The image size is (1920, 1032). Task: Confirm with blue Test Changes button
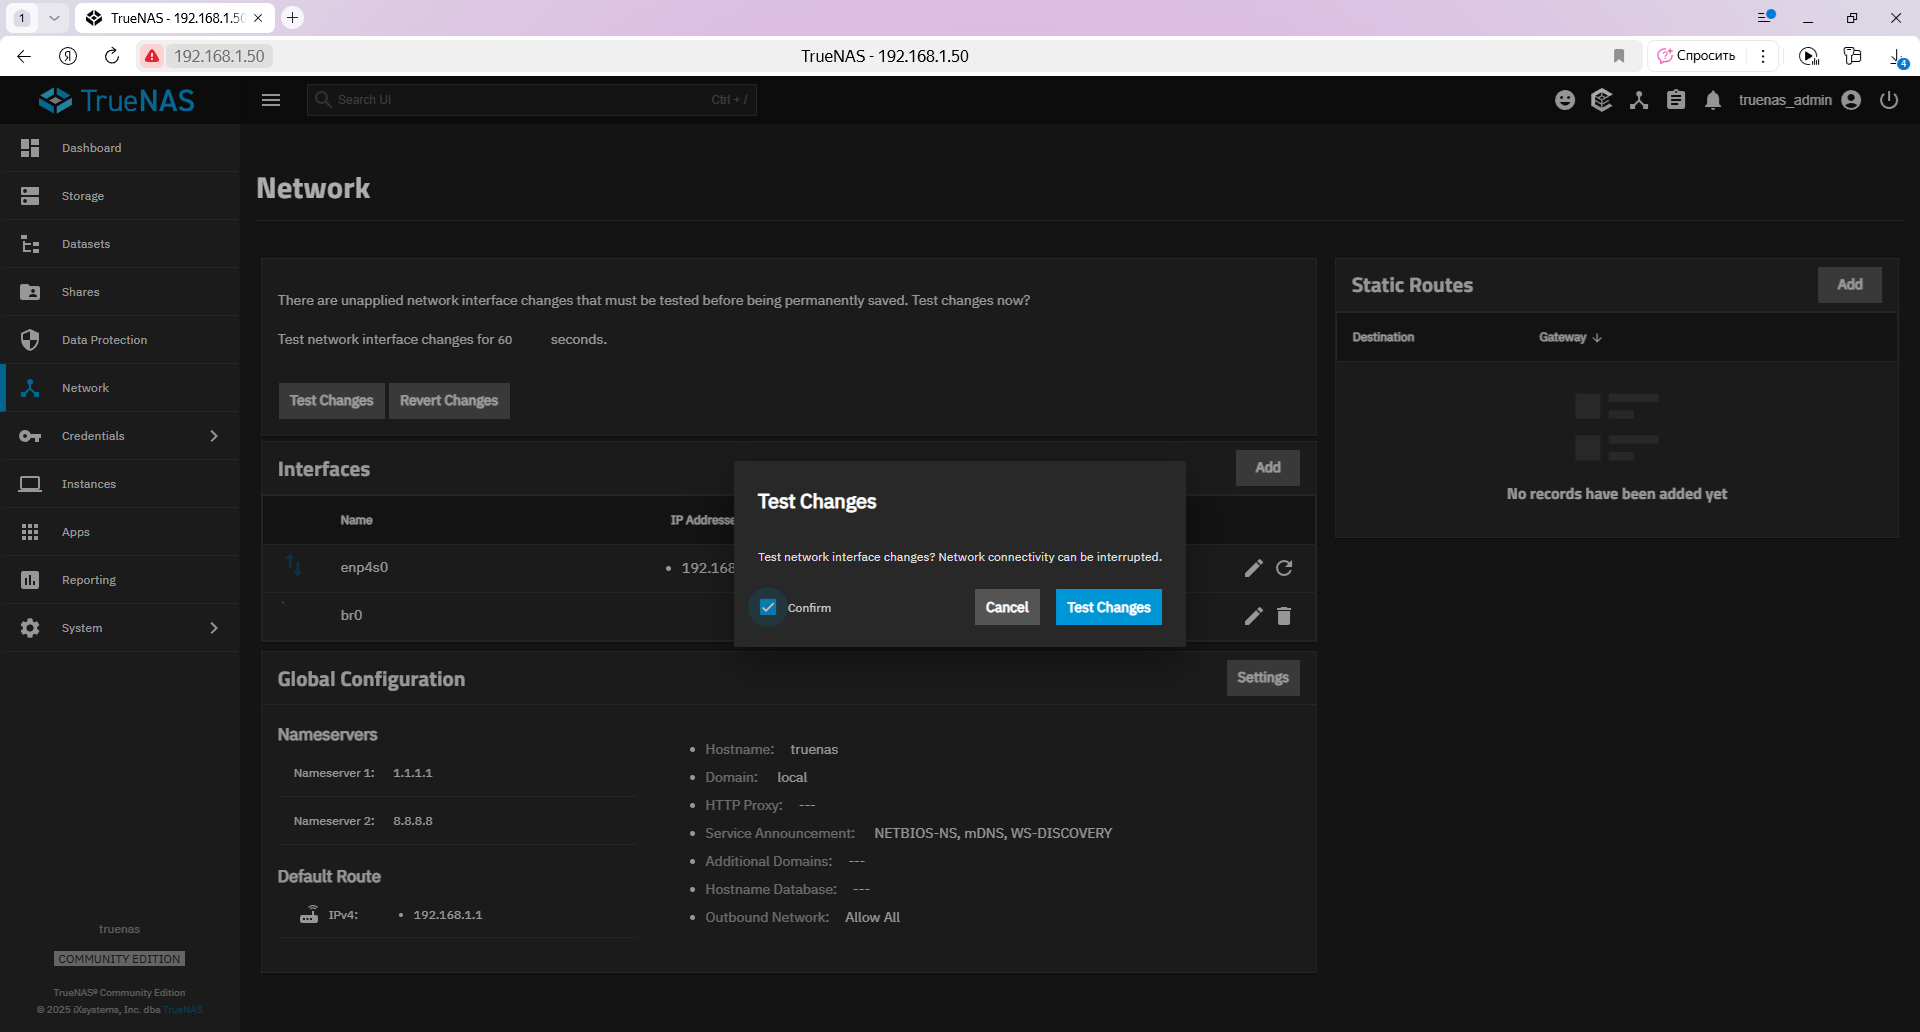pos(1108,607)
